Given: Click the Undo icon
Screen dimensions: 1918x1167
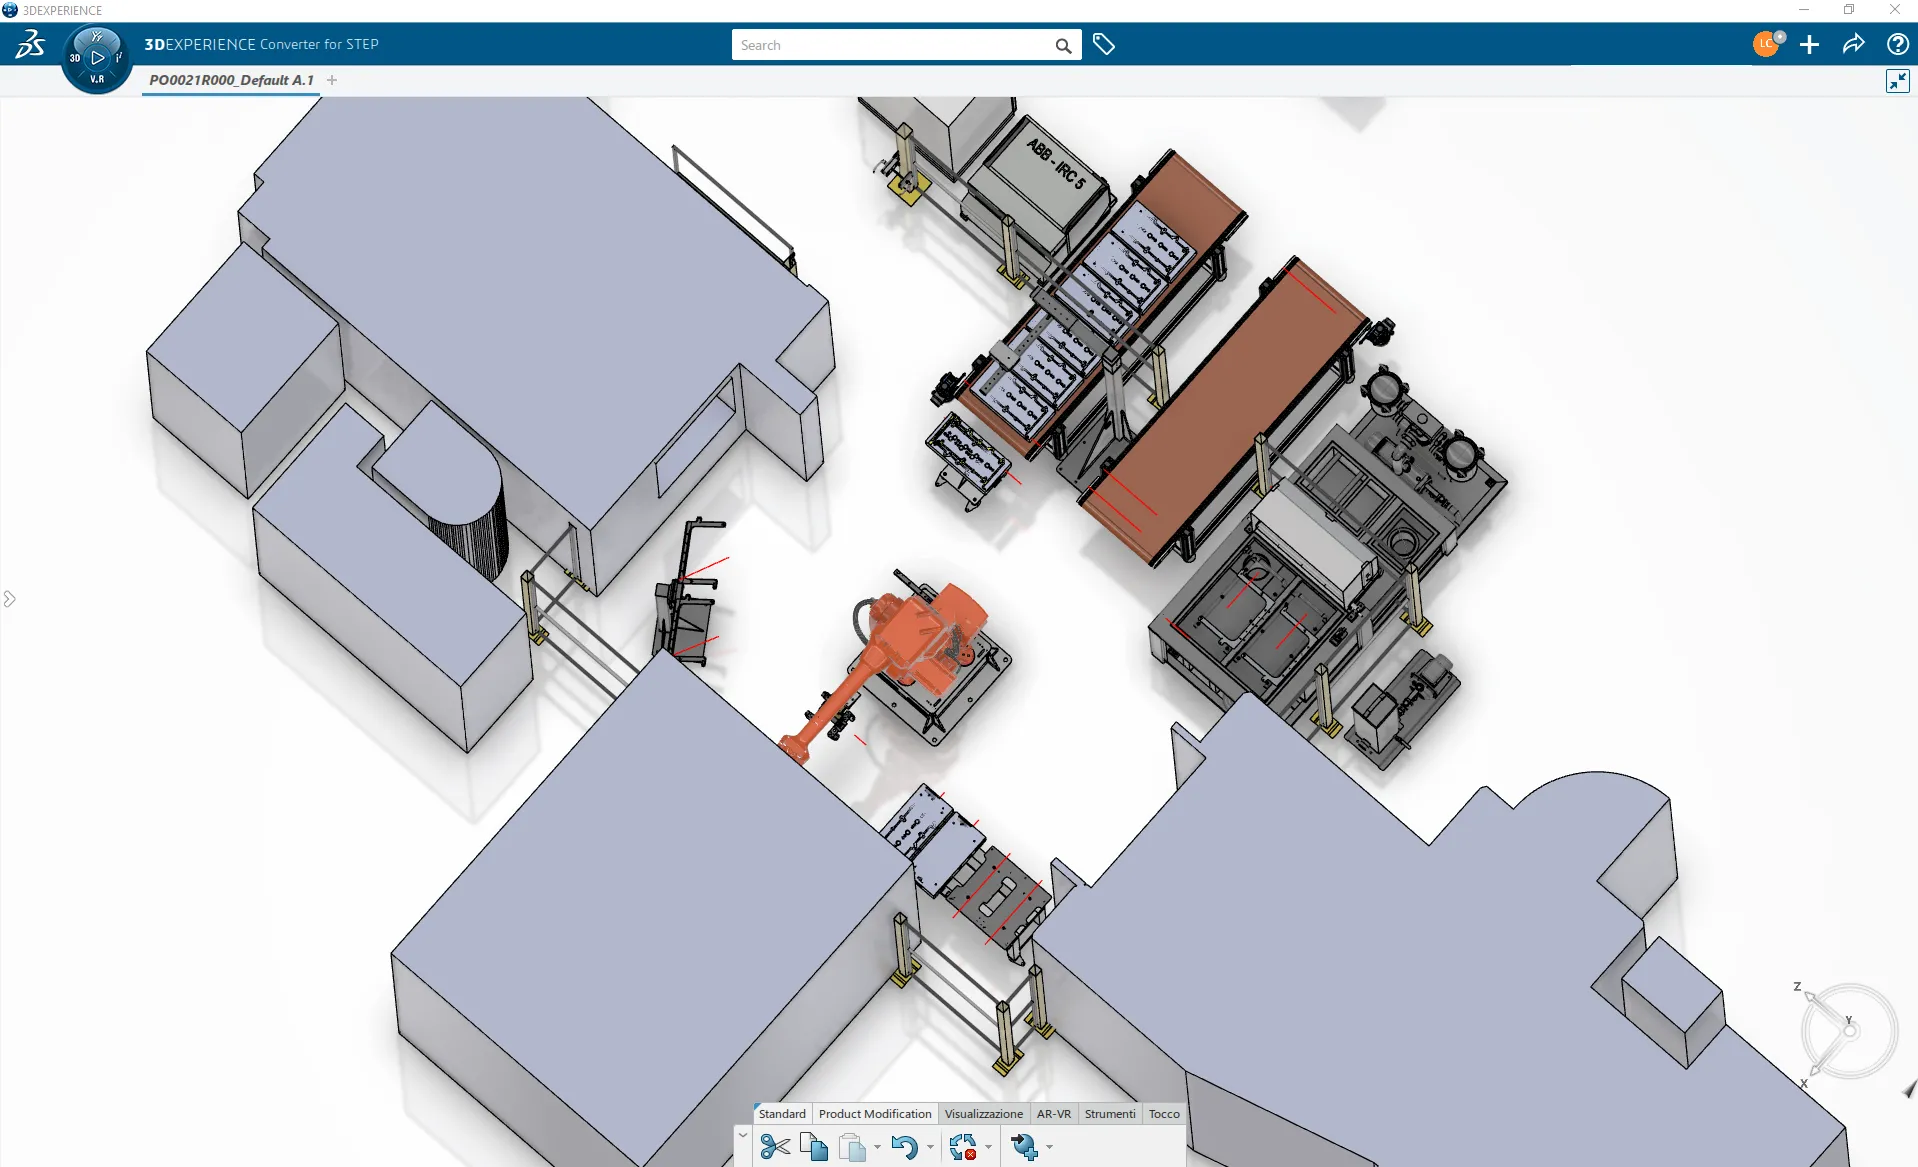Looking at the screenshot, I should click(907, 1147).
